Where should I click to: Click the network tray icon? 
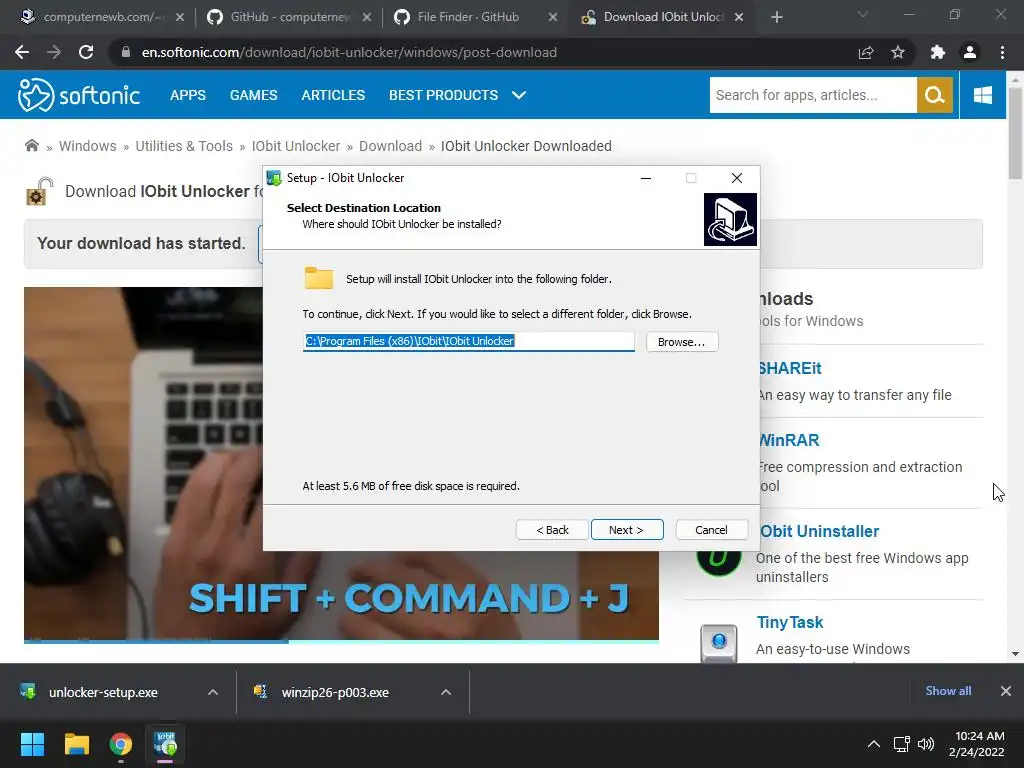901,744
